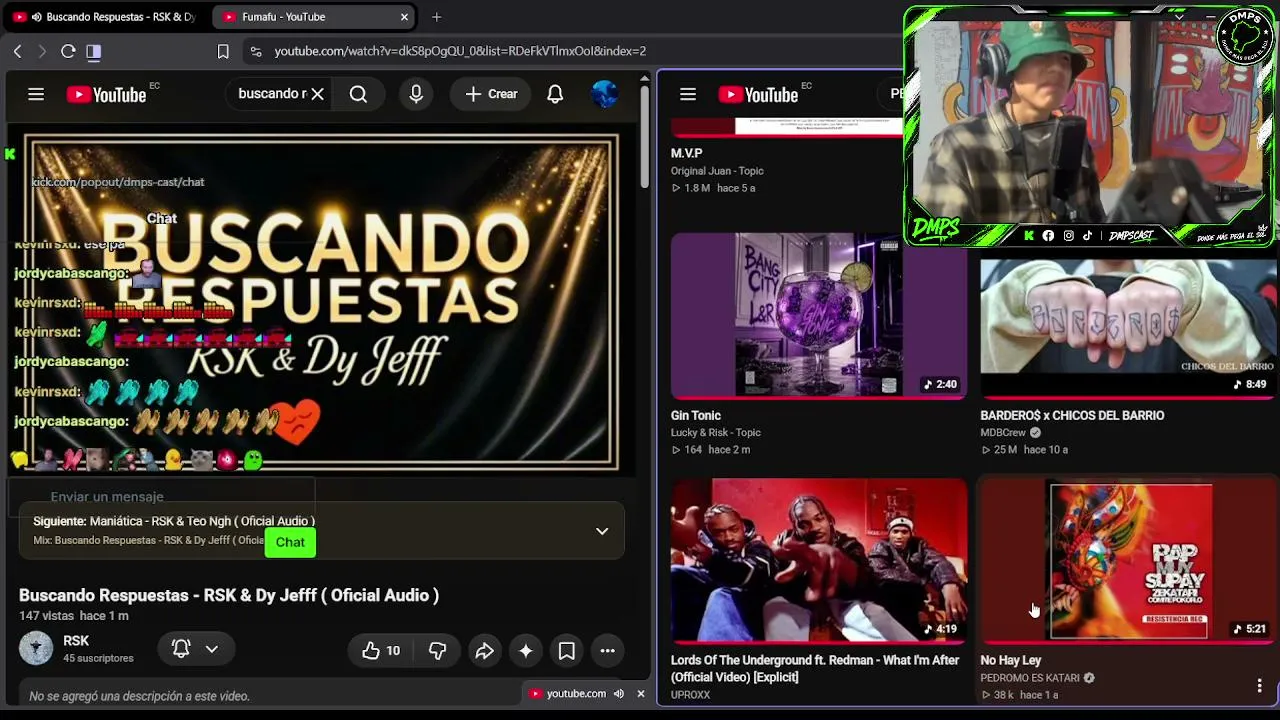
Task: Like the Buscando Respuestas video
Action: tap(381, 651)
